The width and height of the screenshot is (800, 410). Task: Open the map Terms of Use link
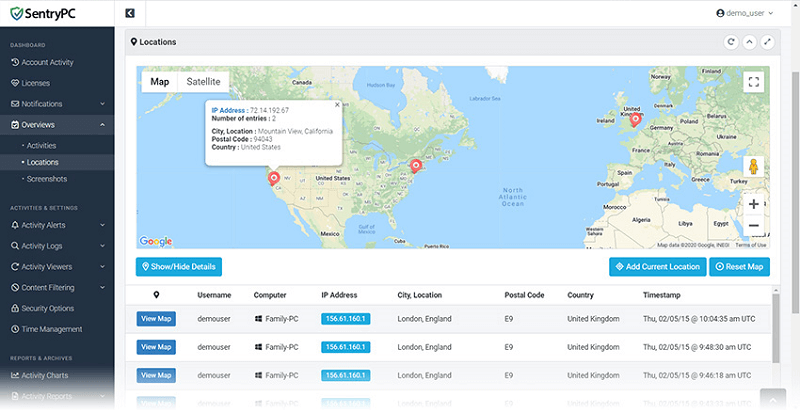751,245
